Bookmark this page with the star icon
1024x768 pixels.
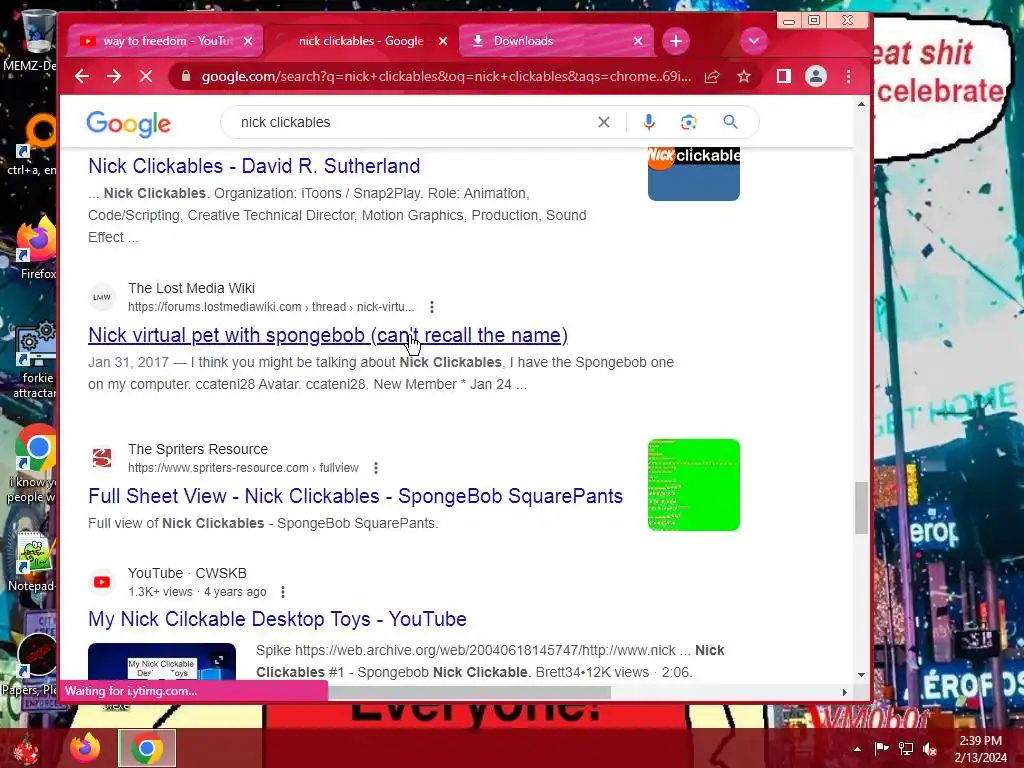(744, 77)
